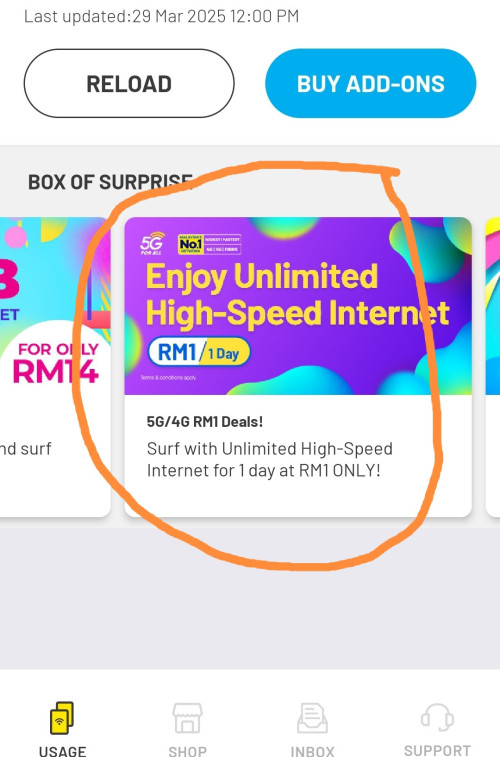Switch to the SHOP tab label

(187, 751)
